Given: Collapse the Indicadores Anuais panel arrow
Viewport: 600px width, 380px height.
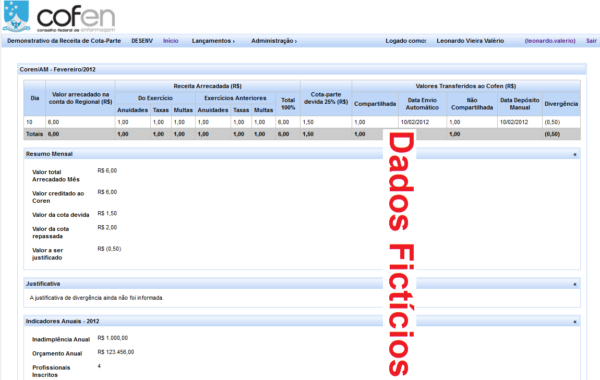Looking at the screenshot, I should [x=575, y=321].
